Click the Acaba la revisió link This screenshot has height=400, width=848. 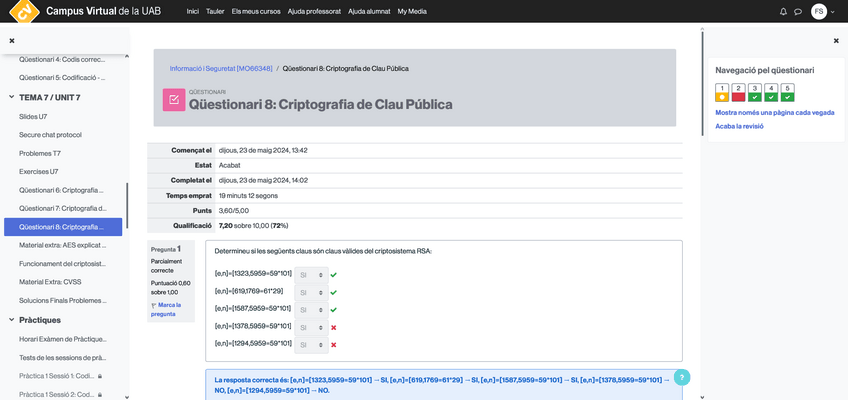point(740,126)
